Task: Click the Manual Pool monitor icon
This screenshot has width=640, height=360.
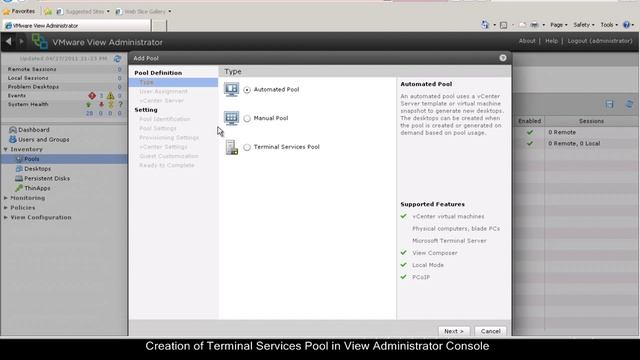Action: coord(231,118)
